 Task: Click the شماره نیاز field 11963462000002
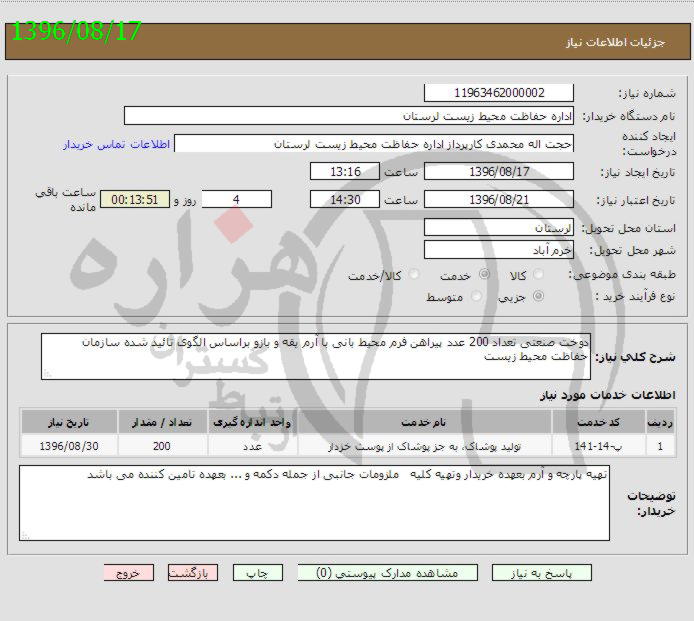pyautogui.click(x=499, y=93)
